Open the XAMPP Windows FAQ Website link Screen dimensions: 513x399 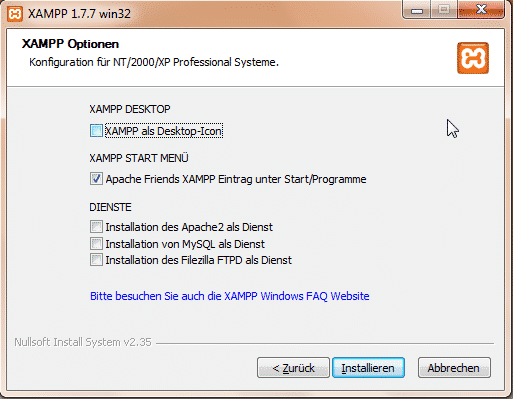(230, 296)
